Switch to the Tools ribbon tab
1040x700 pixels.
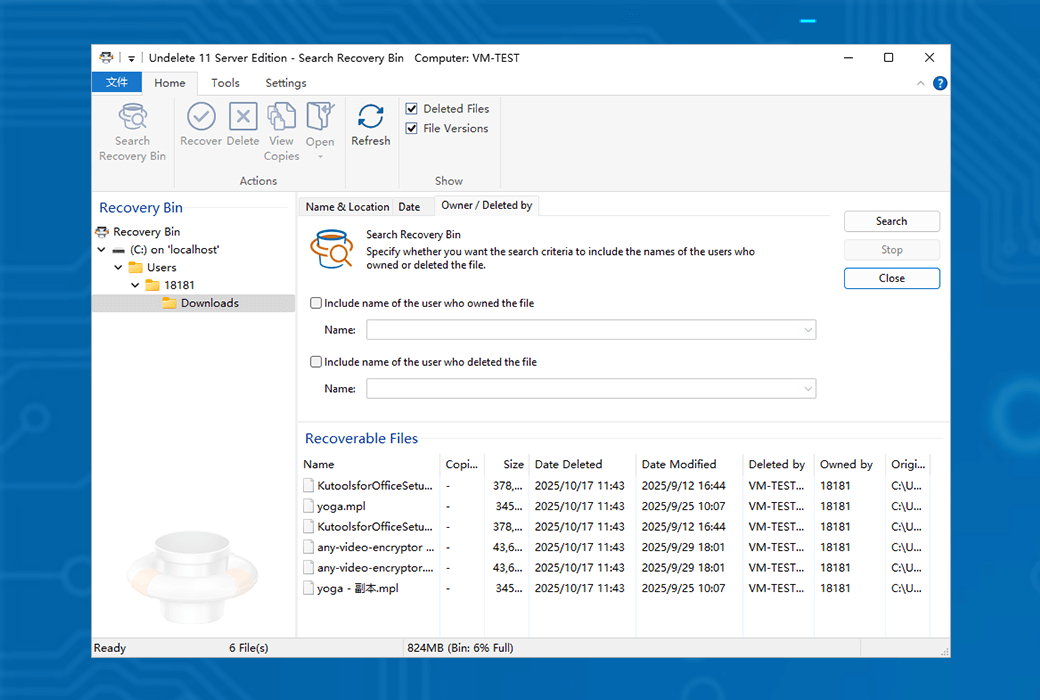pos(225,83)
